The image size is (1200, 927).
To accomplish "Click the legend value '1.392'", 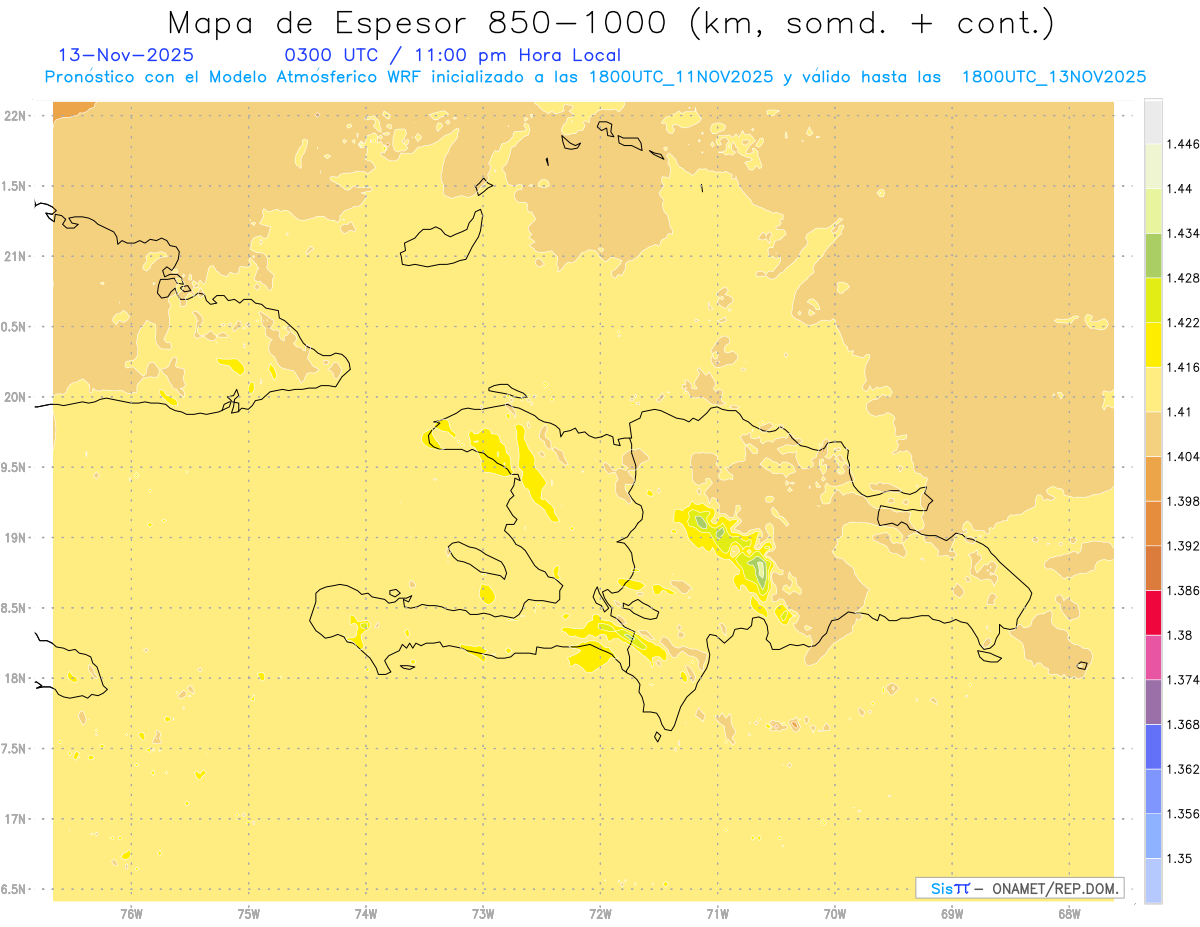I will point(1183,546).
